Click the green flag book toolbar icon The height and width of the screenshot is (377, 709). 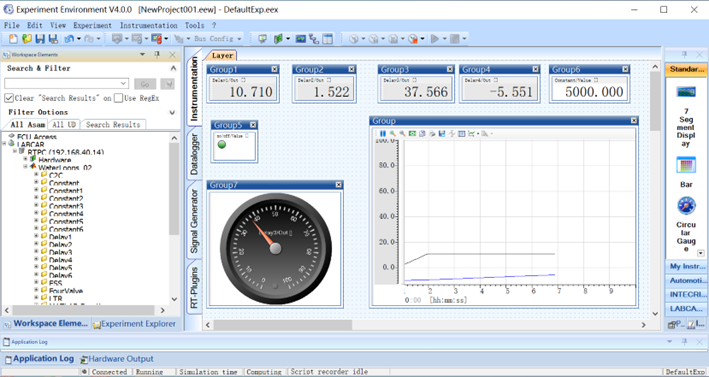[278, 39]
